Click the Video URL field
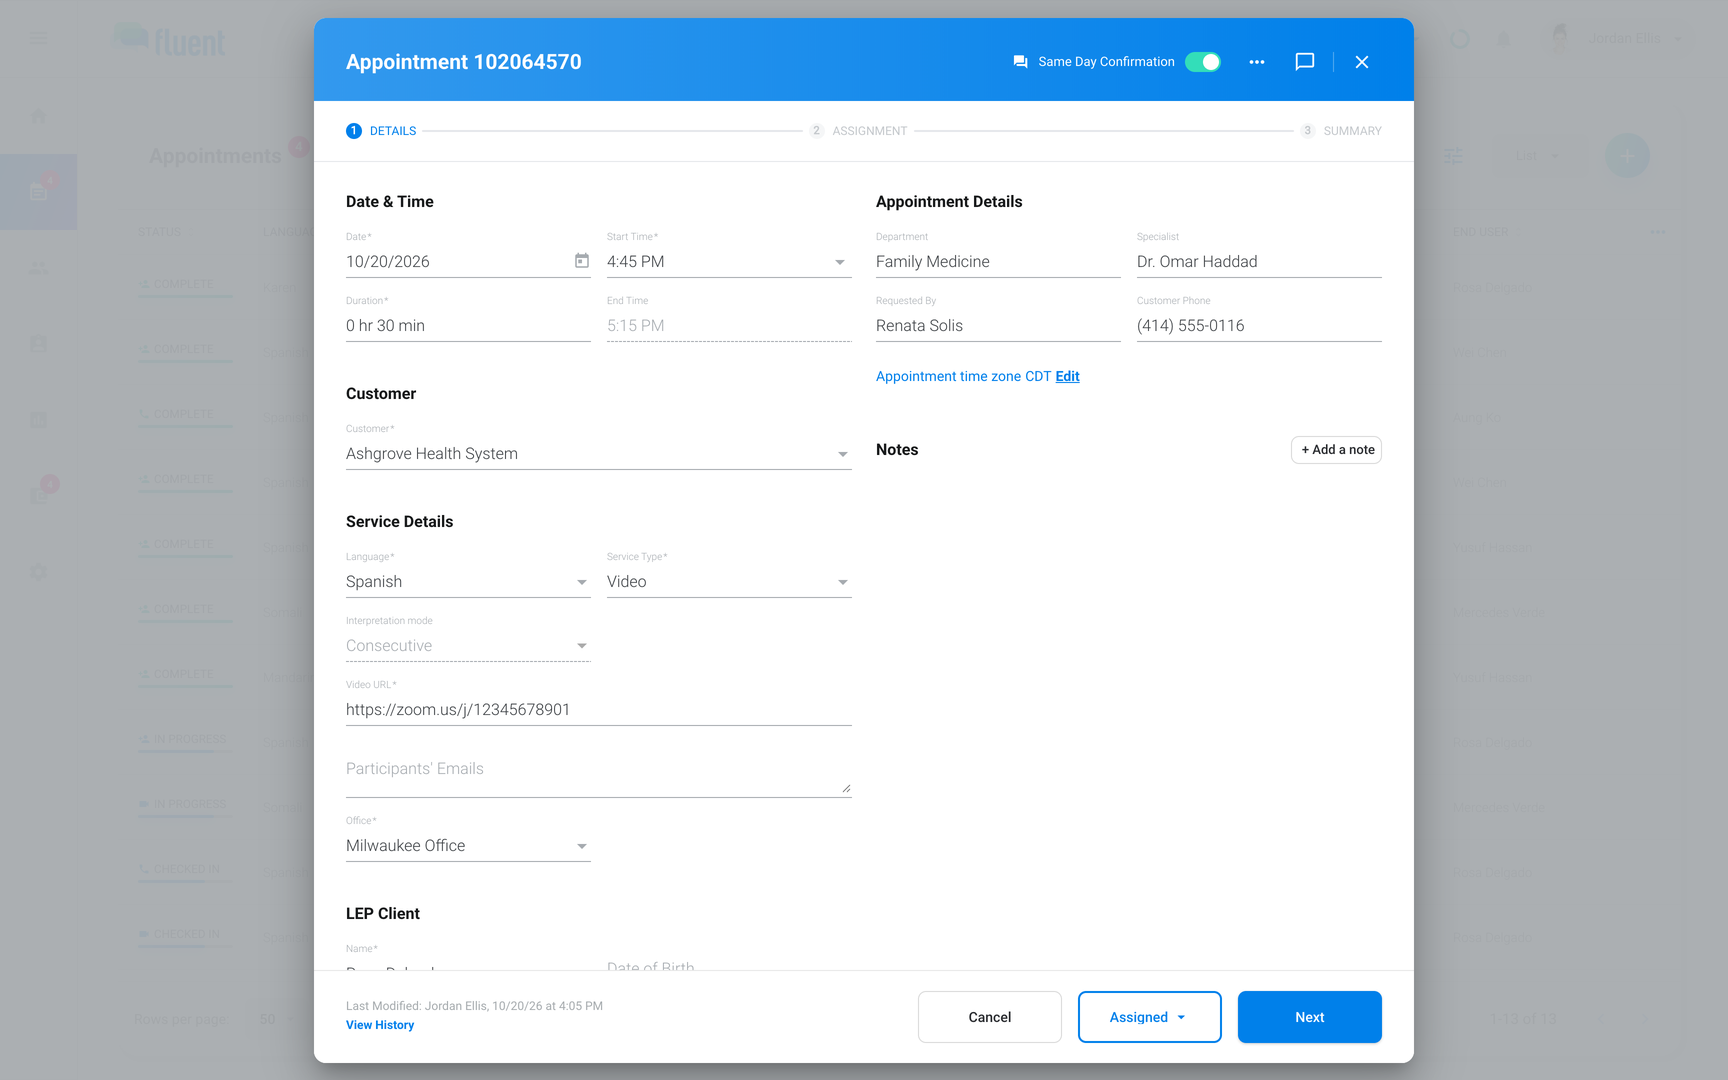Image resolution: width=1728 pixels, height=1080 pixels. (599, 709)
